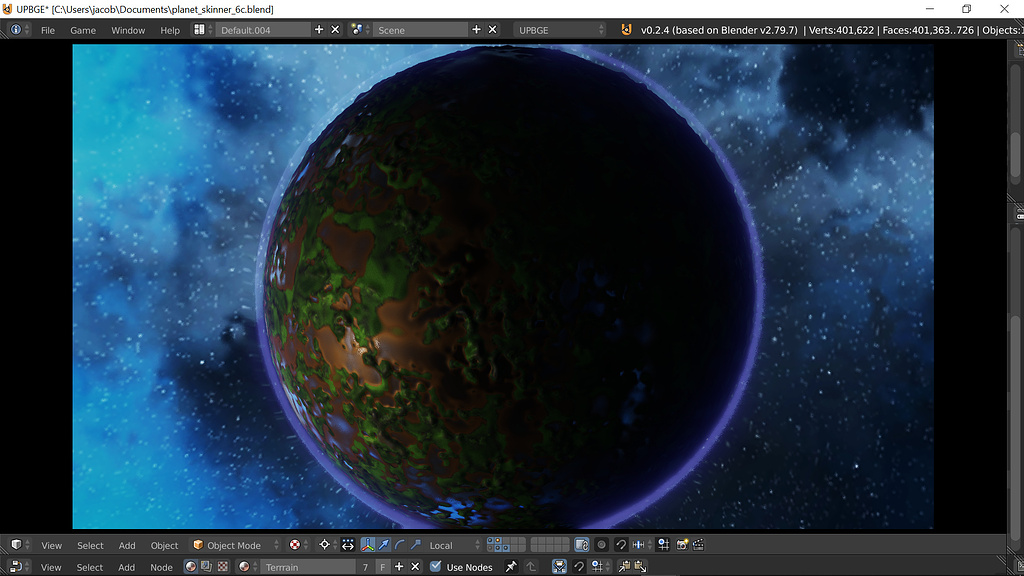The width and height of the screenshot is (1024, 576).
Task: Switch to the texture nodes tree type
Action: [x=223, y=567]
